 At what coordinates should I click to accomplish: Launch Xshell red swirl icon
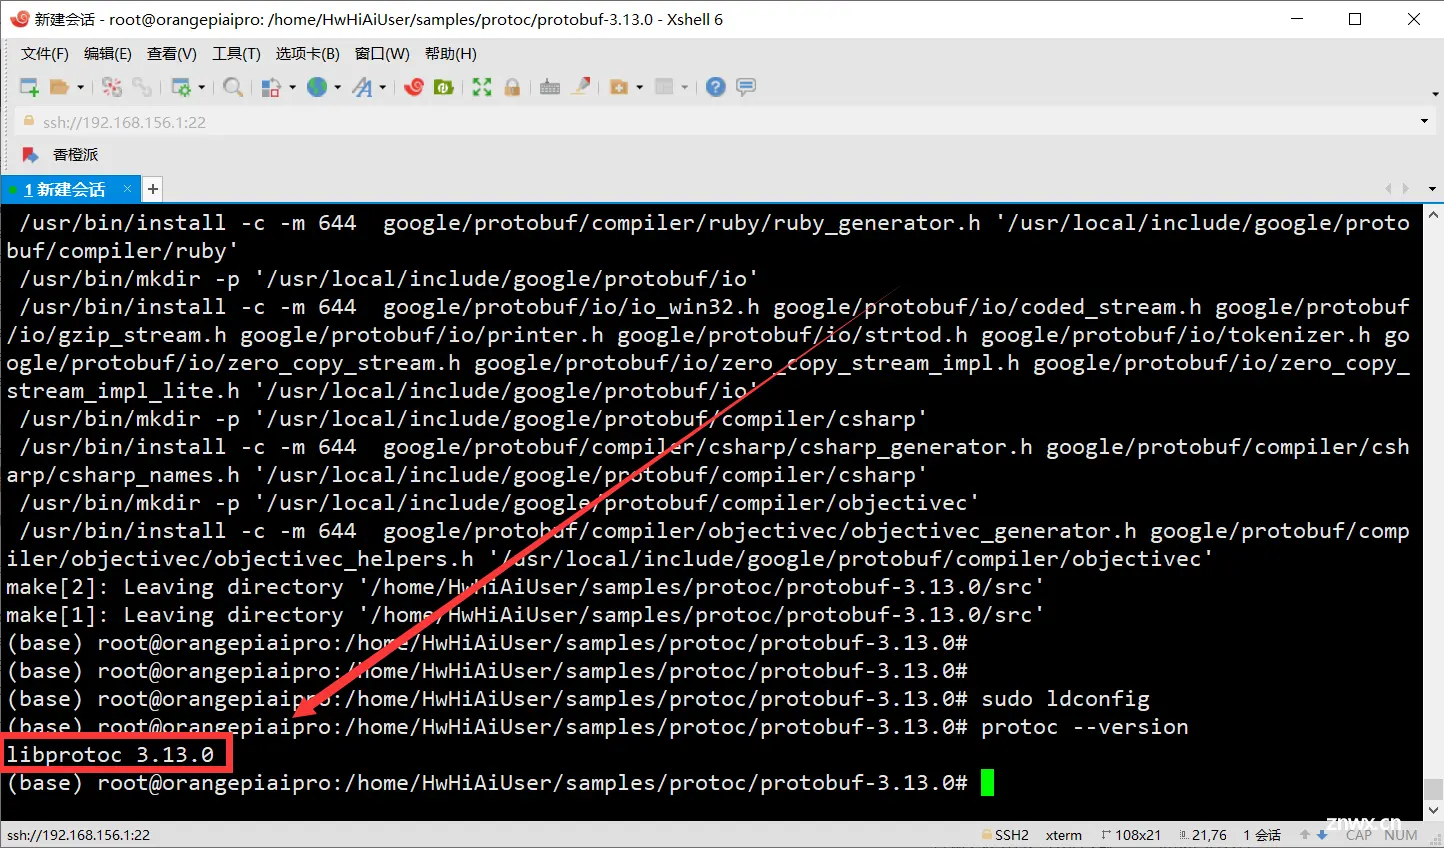414,87
